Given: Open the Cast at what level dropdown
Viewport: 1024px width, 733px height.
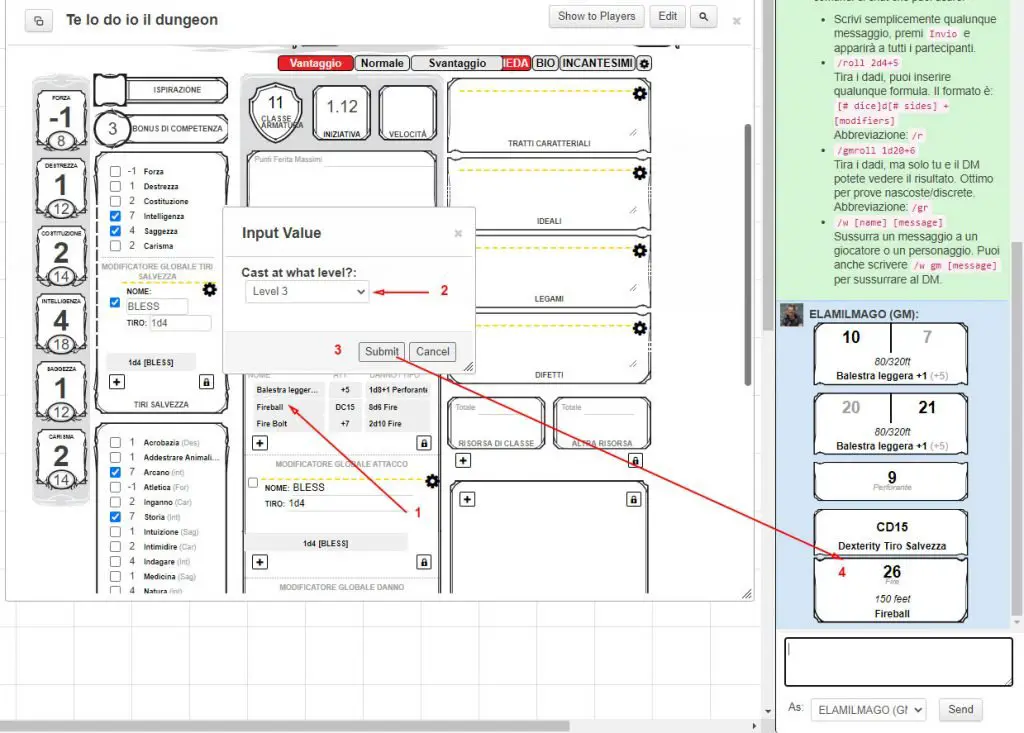Looking at the screenshot, I should tap(307, 291).
